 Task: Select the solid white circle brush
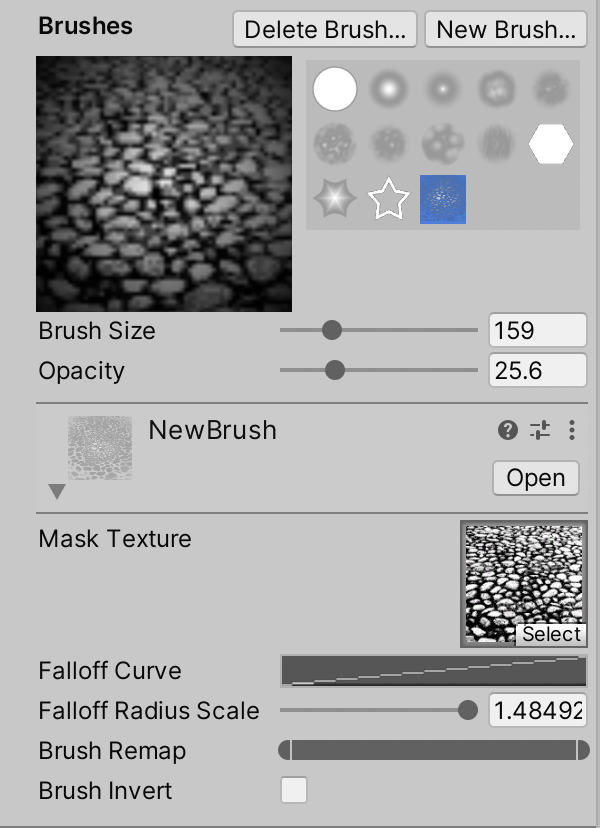point(334,89)
